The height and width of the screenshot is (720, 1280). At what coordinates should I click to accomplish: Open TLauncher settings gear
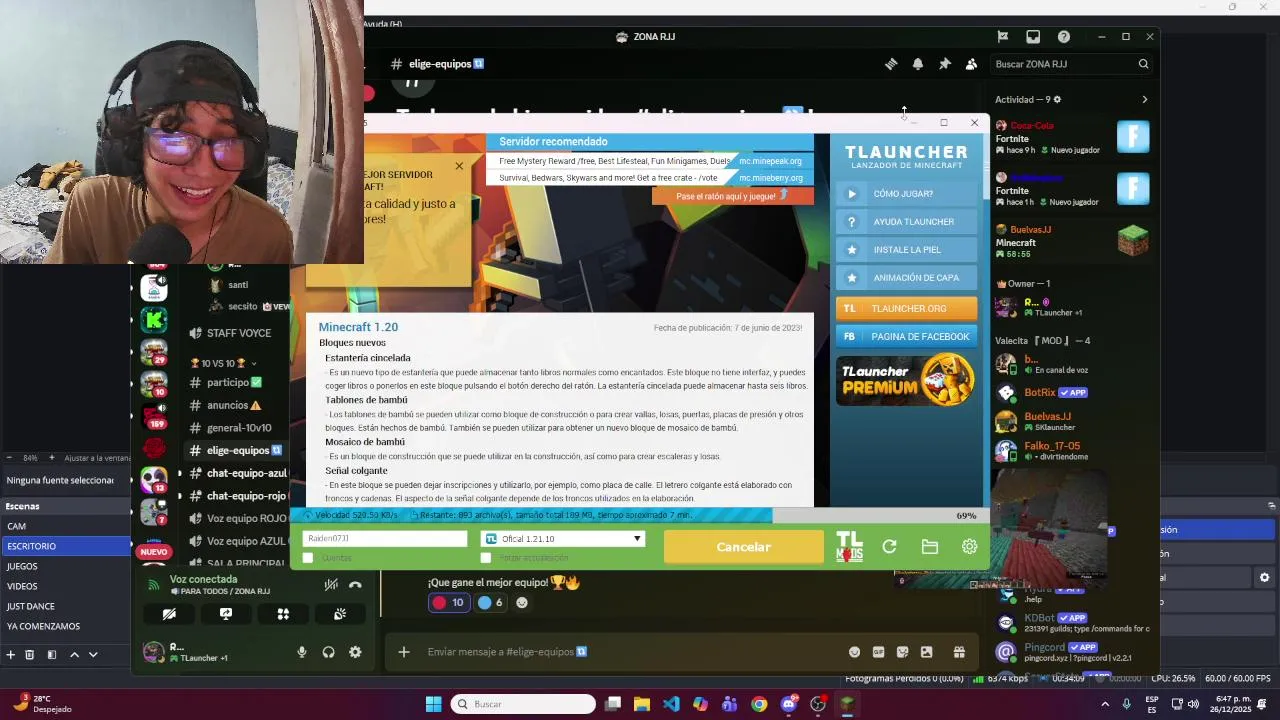click(x=969, y=547)
